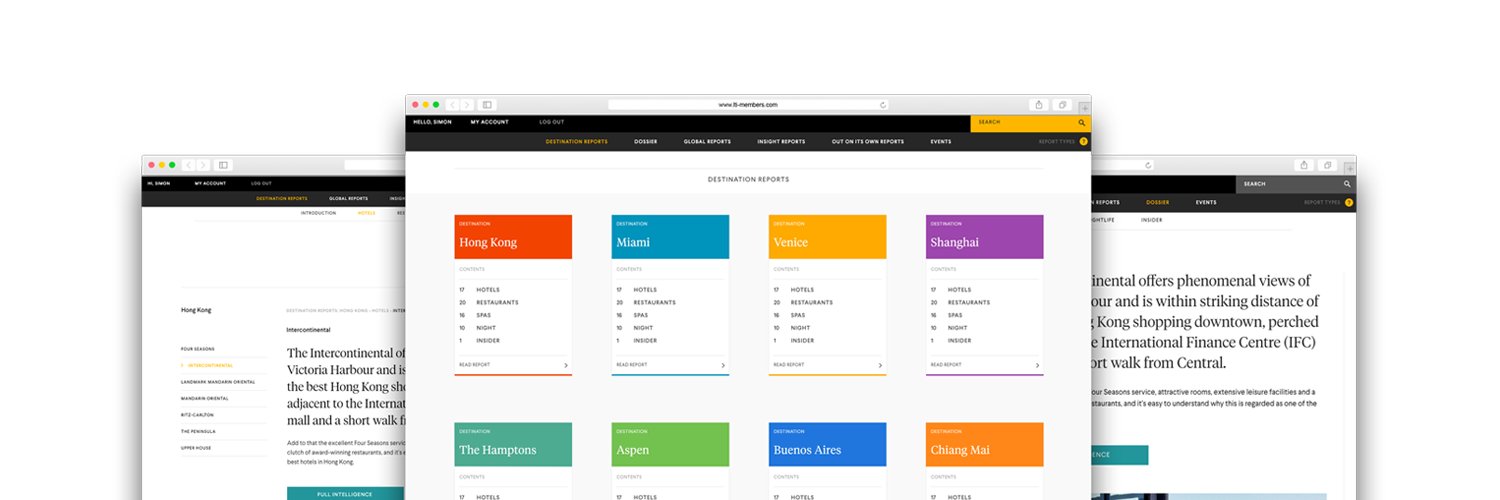Click Full Intelligence button in left window

pyautogui.click(x=346, y=494)
